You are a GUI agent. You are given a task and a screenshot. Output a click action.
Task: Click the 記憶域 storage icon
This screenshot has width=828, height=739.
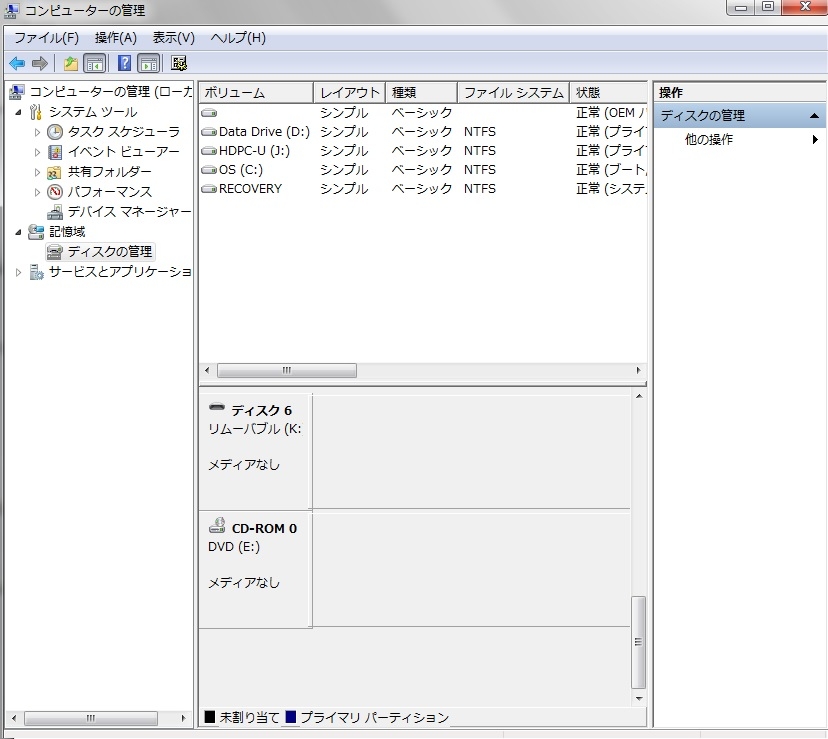pos(35,231)
